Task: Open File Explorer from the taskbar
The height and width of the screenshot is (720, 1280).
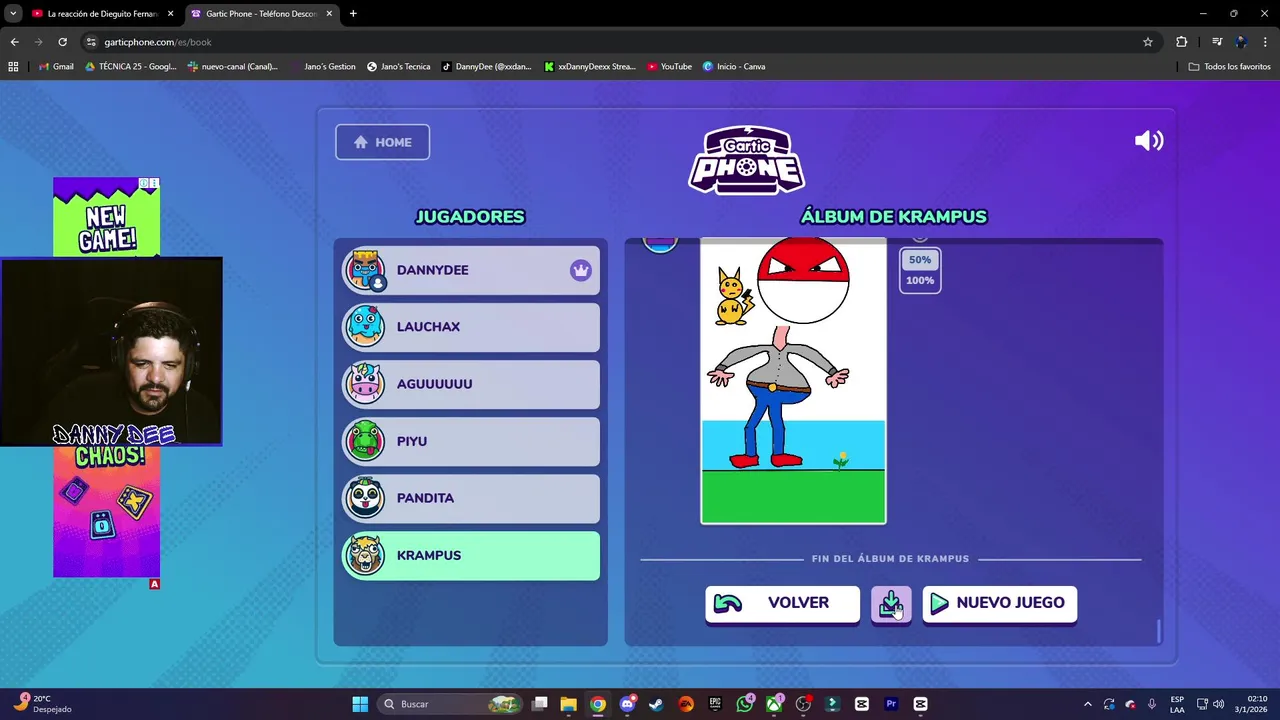Action: (568, 704)
